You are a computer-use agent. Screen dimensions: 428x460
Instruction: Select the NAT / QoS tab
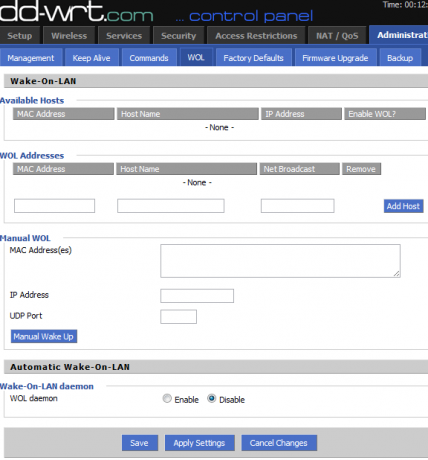[x=337, y=36]
